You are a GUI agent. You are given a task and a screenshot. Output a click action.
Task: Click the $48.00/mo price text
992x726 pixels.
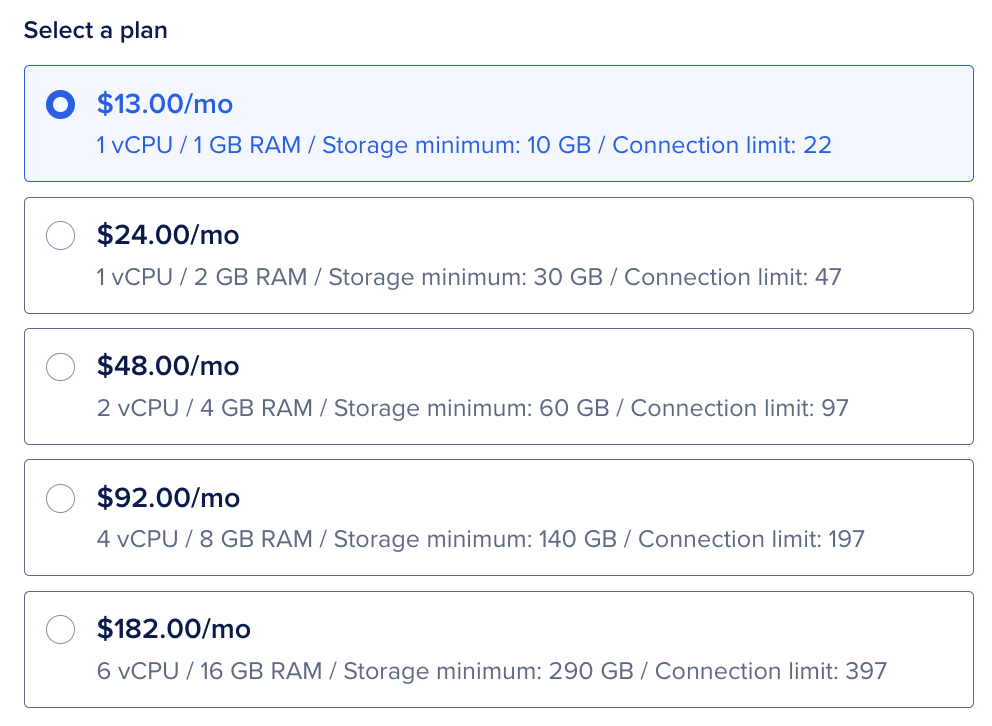click(168, 367)
